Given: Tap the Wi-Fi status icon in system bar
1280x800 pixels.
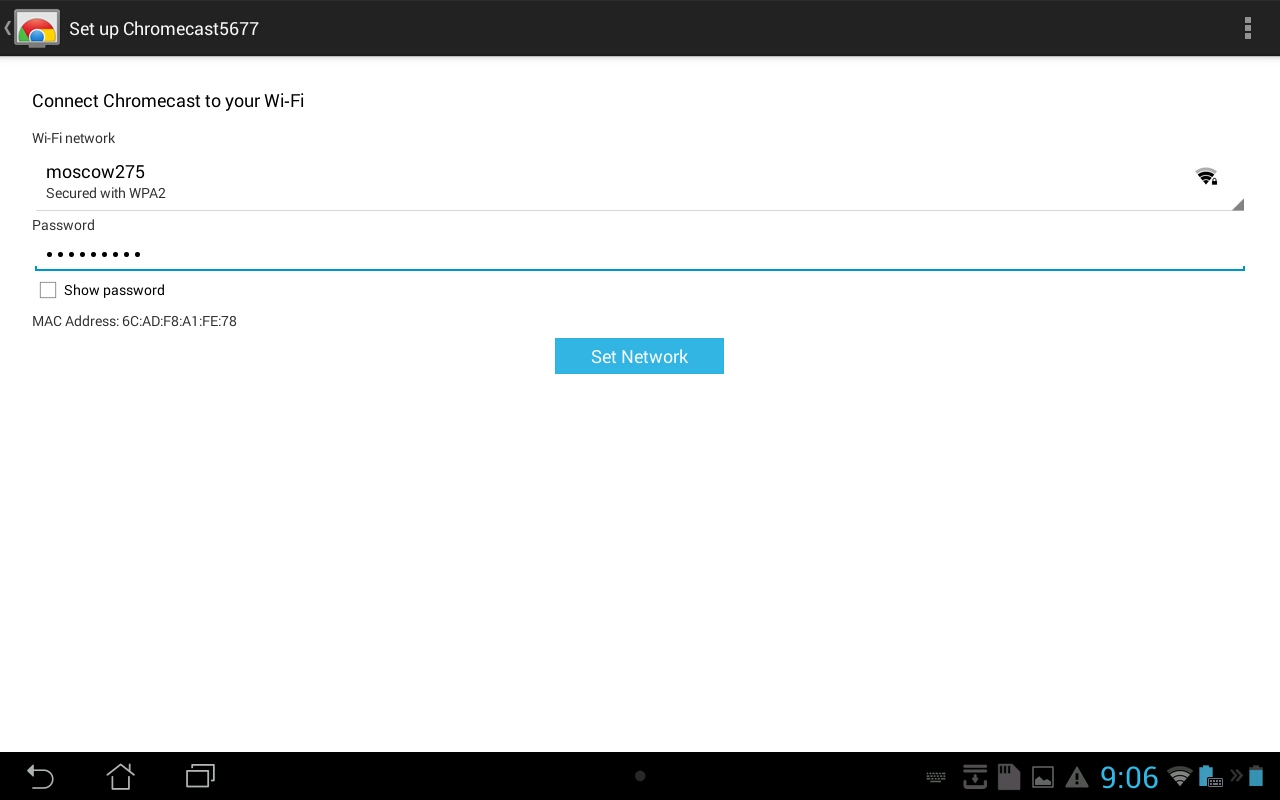Looking at the screenshot, I should [1180, 776].
